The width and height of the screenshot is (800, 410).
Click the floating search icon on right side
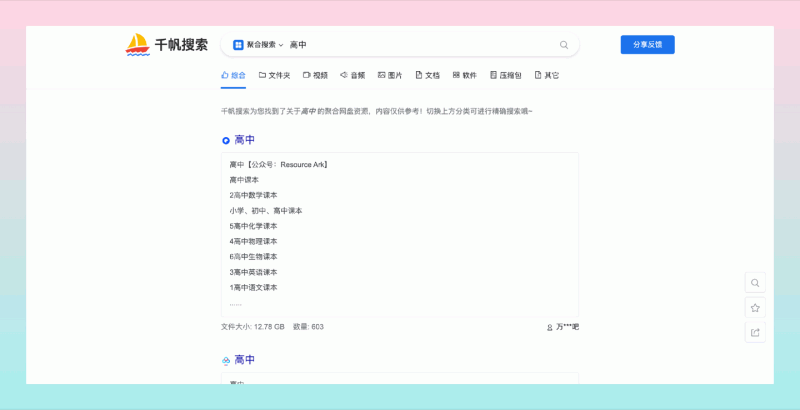point(755,283)
